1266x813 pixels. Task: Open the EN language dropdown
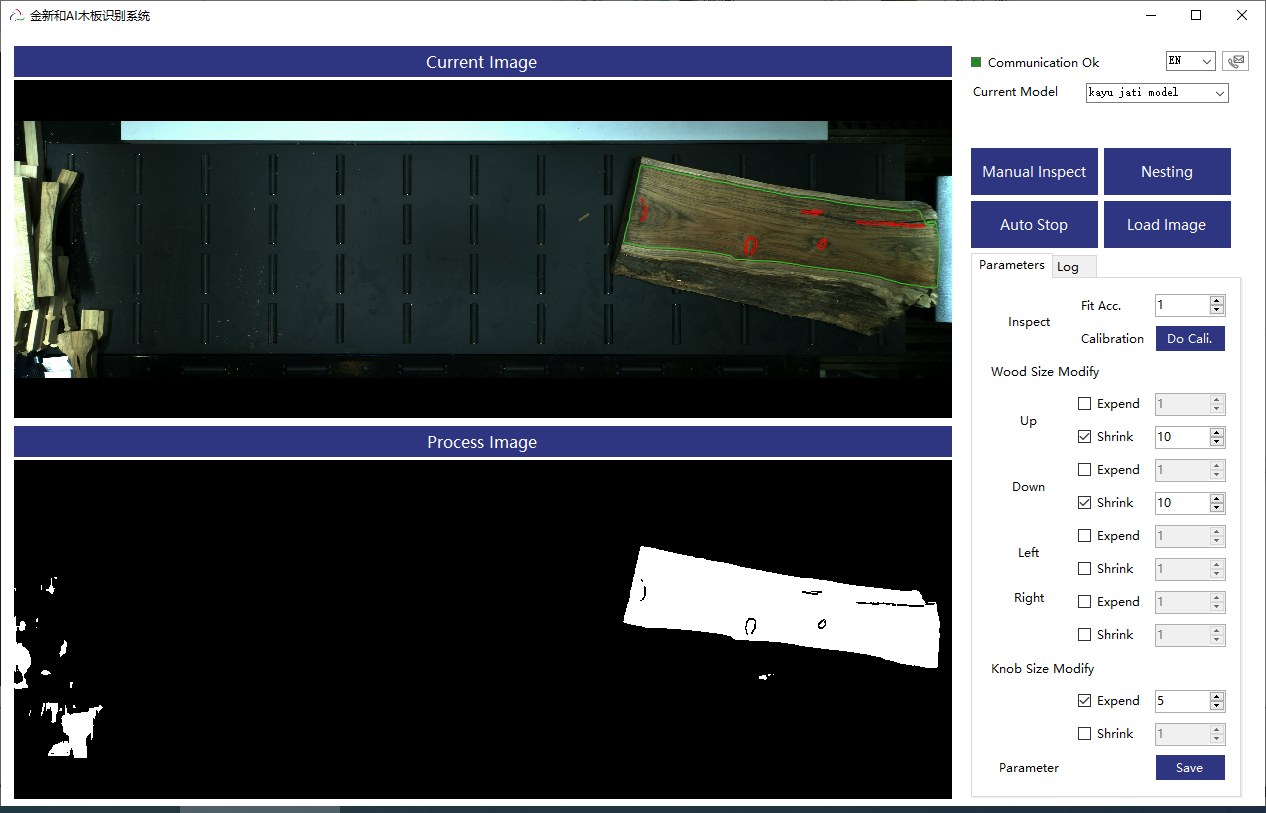pos(1190,61)
